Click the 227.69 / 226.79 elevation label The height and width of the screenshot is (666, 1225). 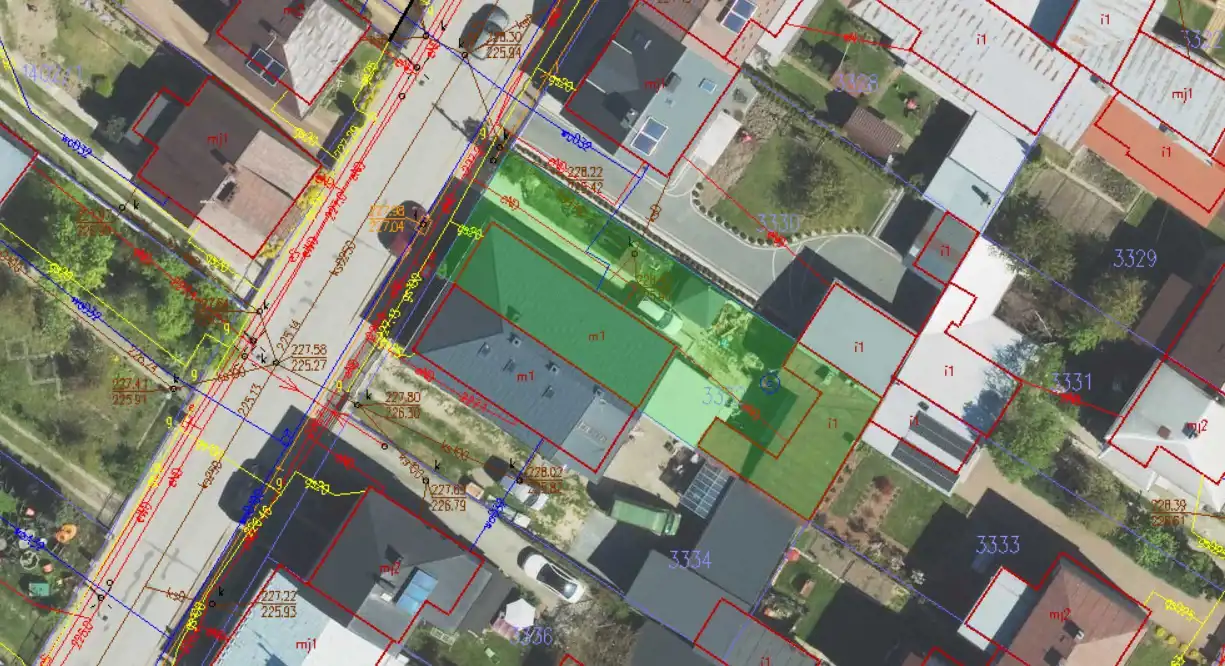click(446, 497)
